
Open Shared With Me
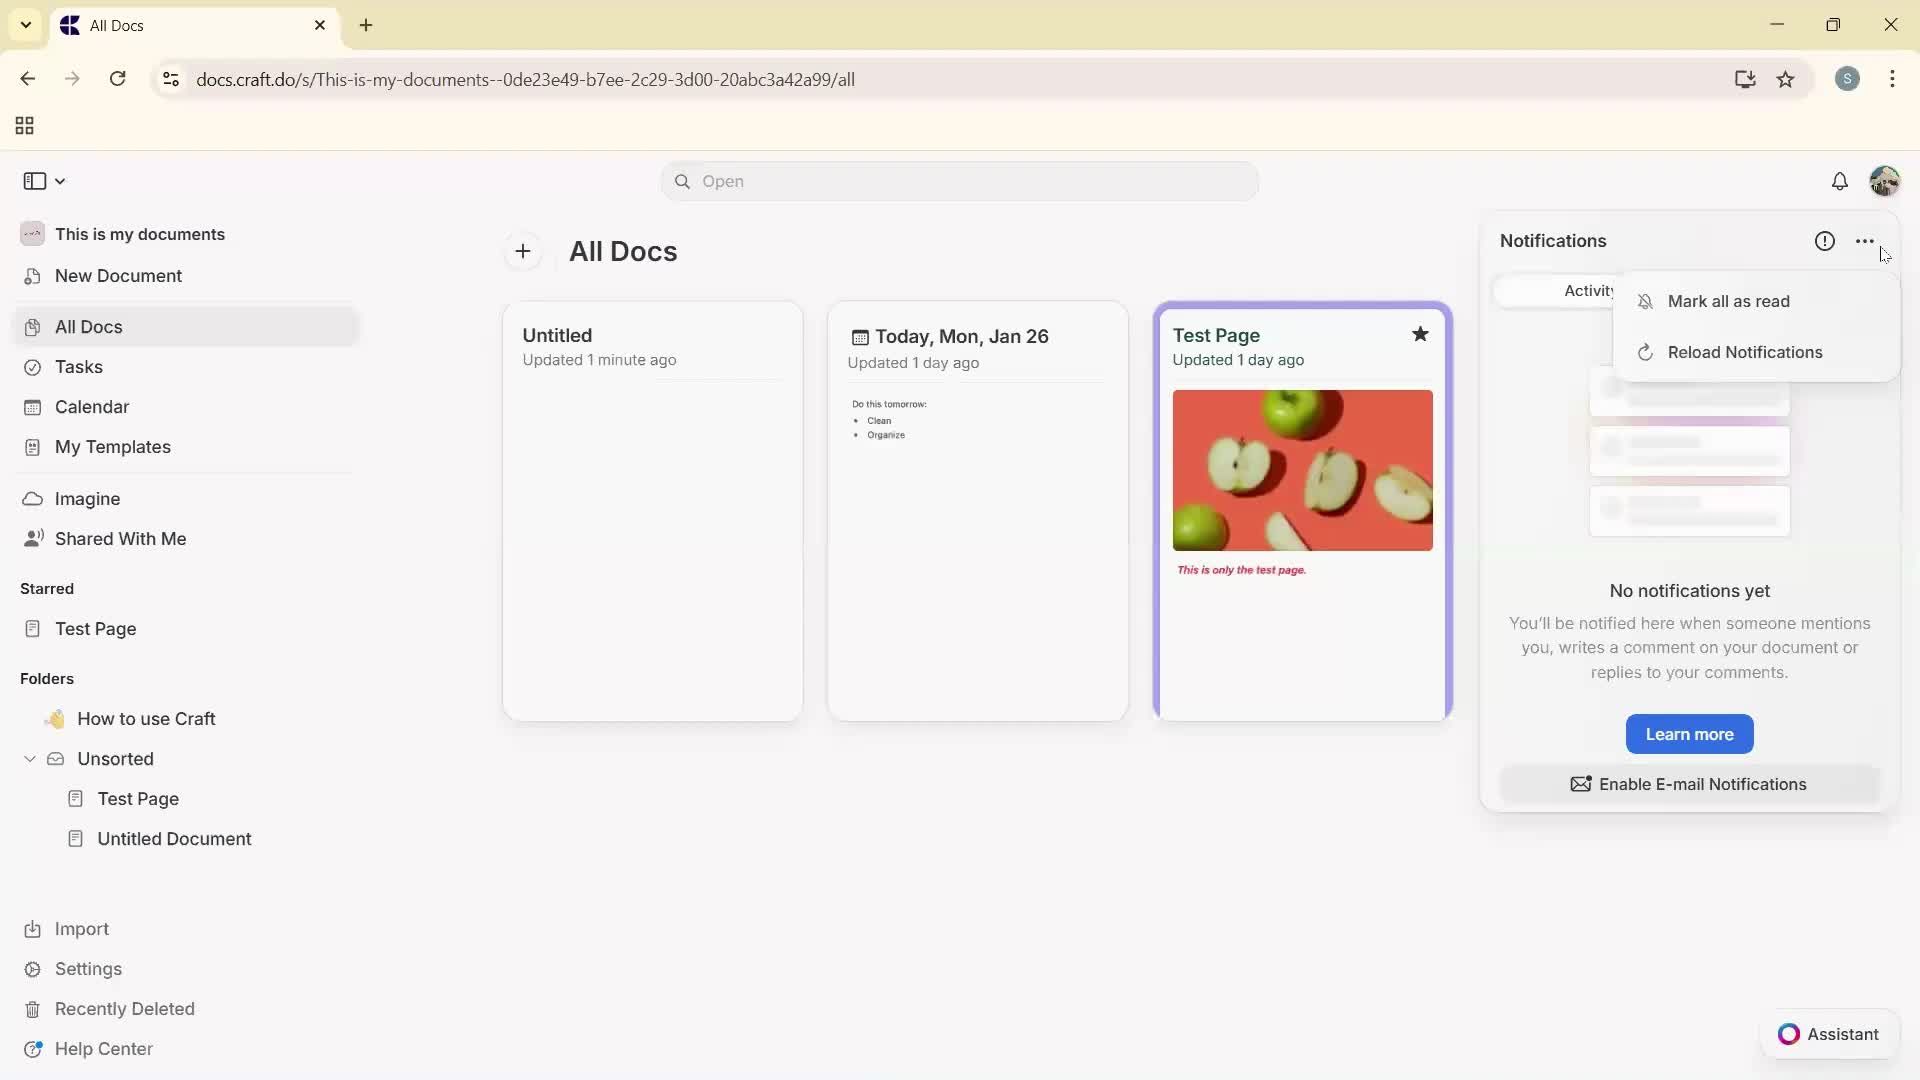point(120,539)
